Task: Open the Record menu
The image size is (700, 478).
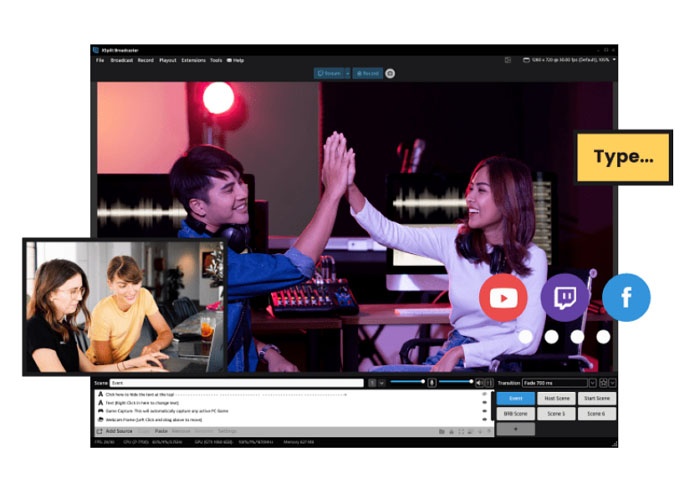Action: tap(146, 60)
